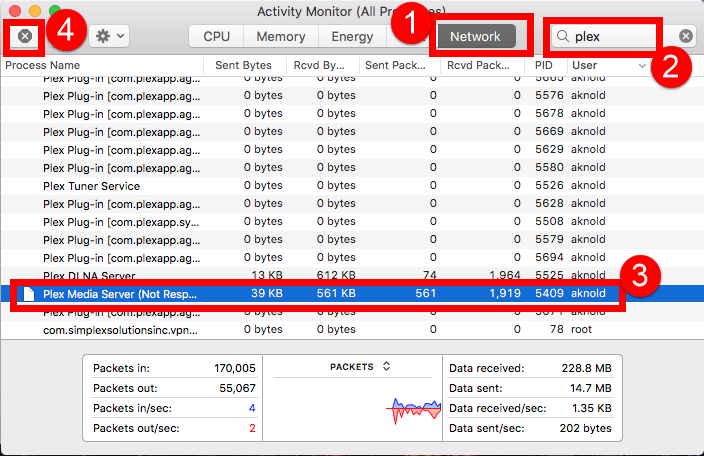Switch to the Memory tab
Viewport: 704px width, 456px height.
click(281, 36)
